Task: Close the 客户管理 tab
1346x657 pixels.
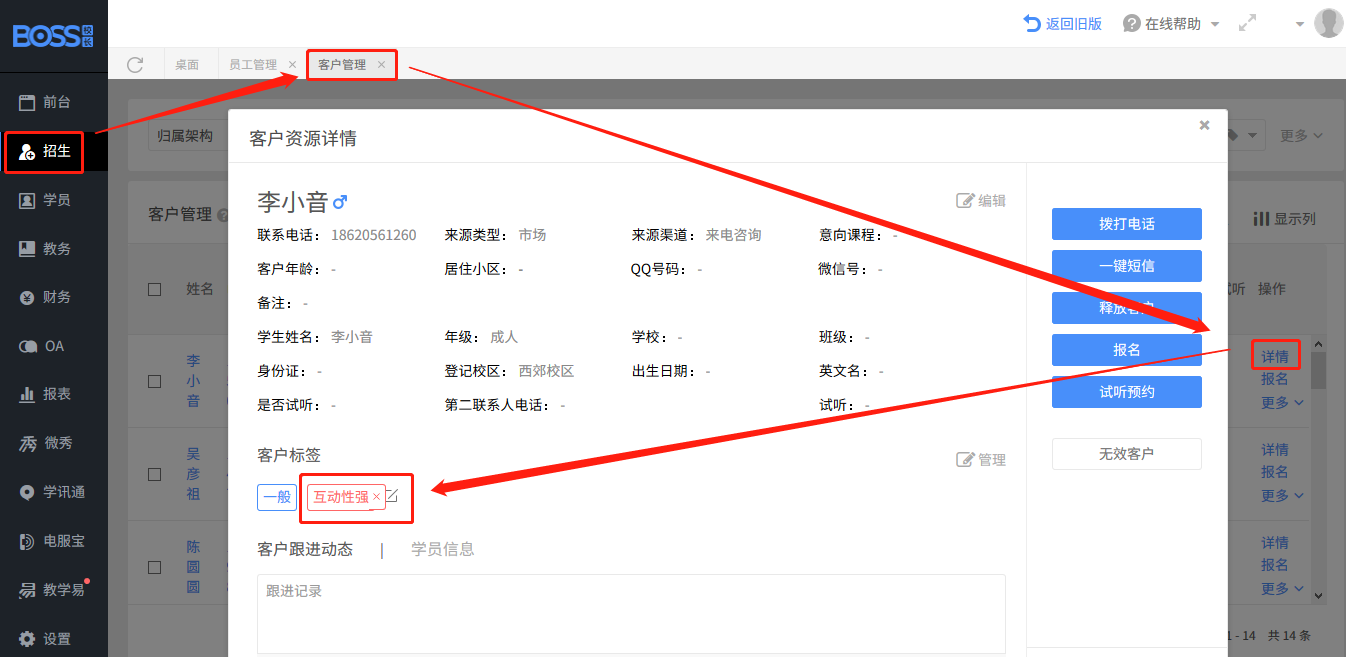Action: [x=381, y=64]
